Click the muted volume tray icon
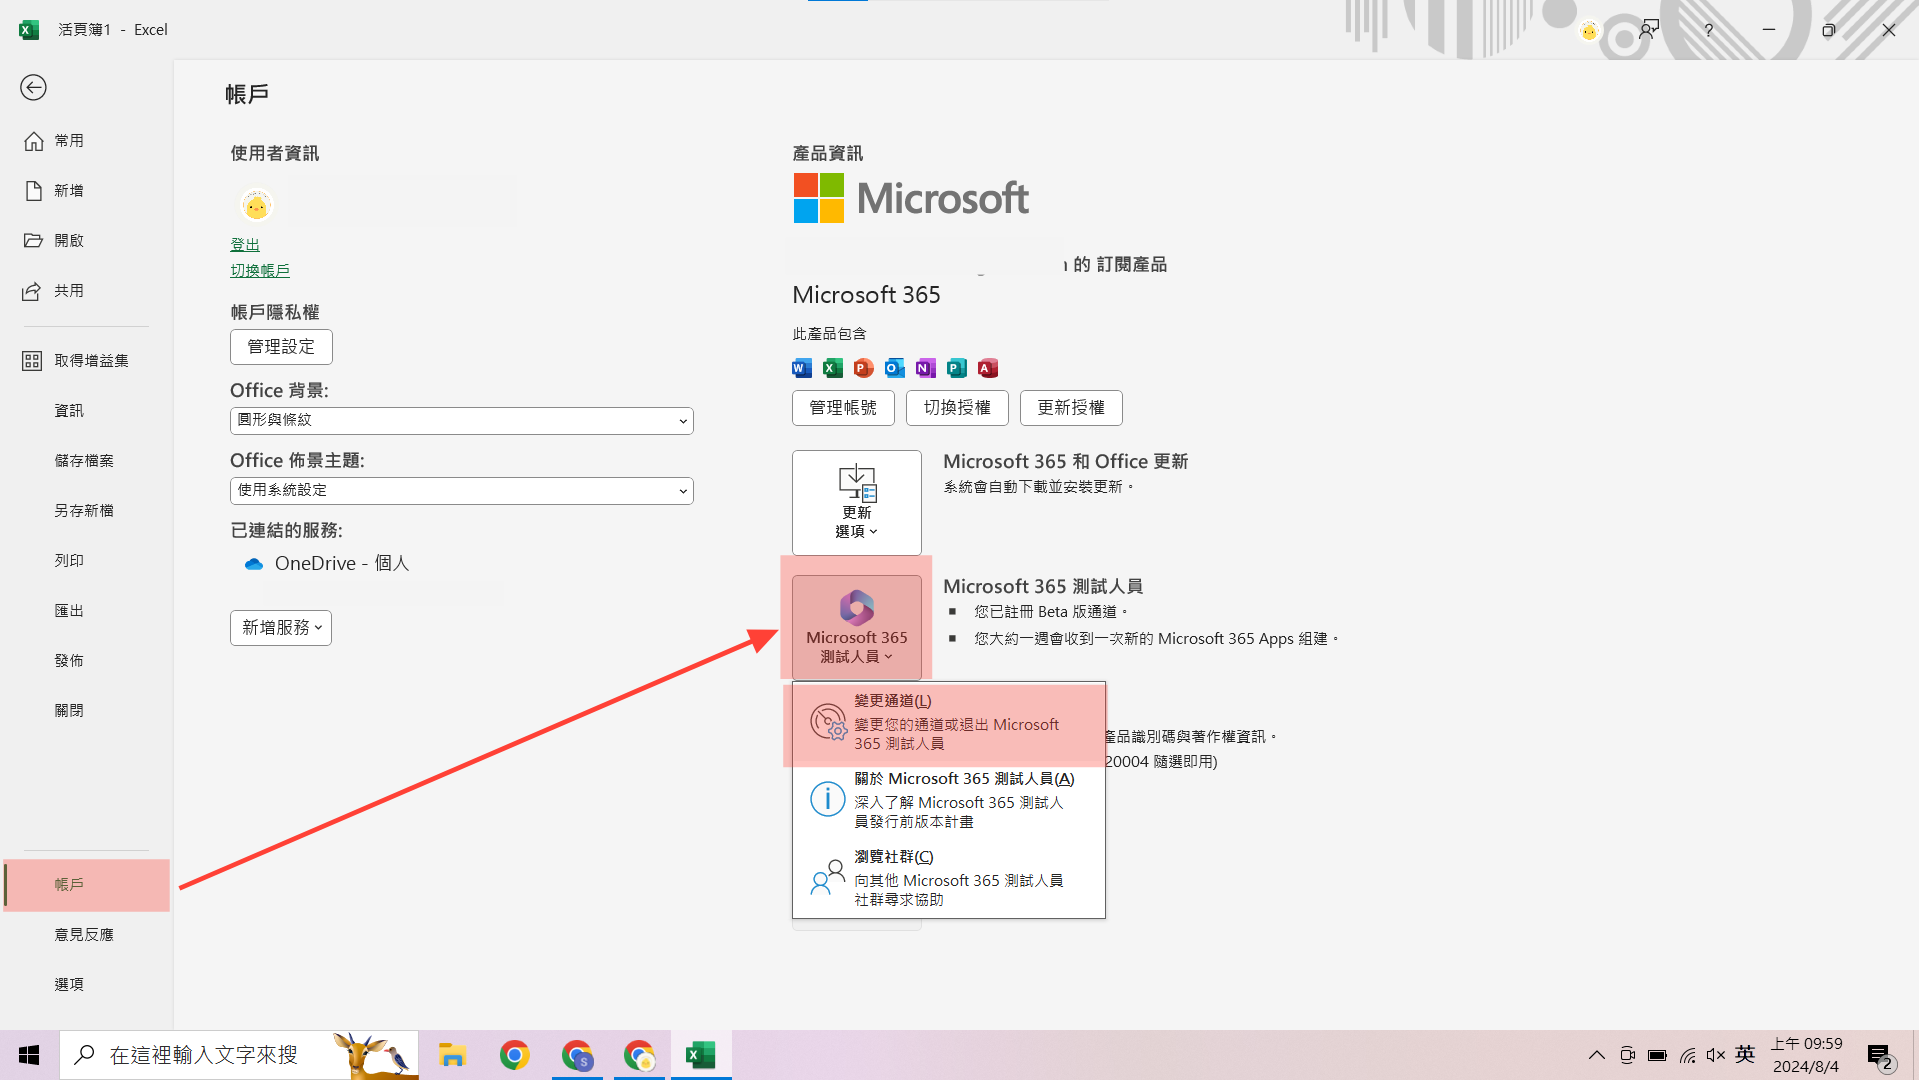 coord(1716,1055)
